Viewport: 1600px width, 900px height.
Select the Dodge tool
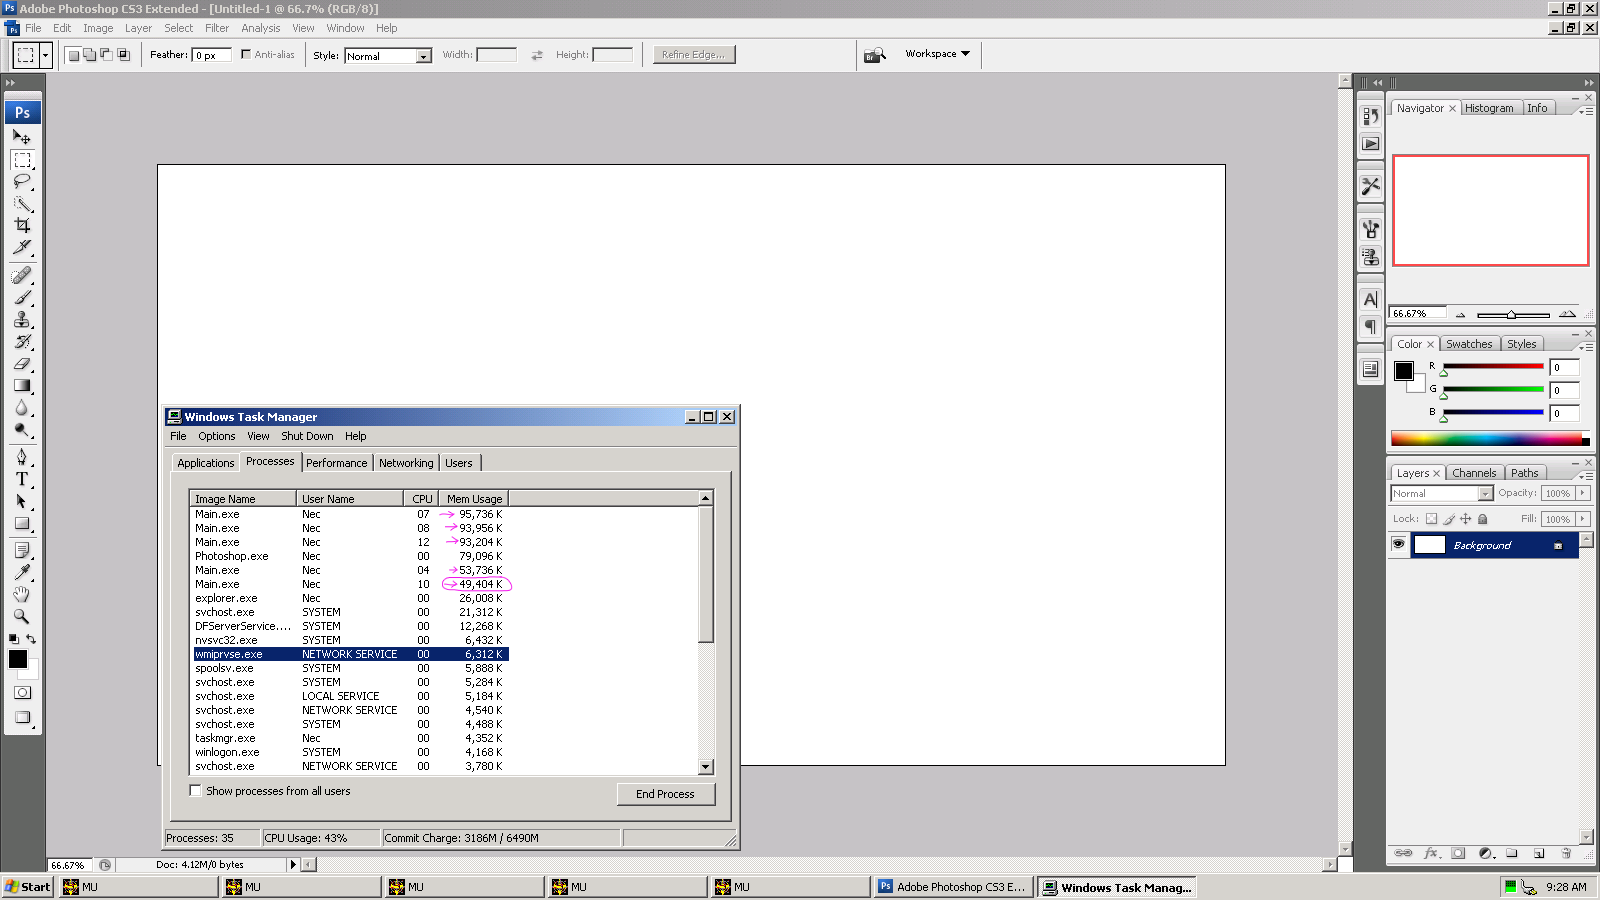22,429
